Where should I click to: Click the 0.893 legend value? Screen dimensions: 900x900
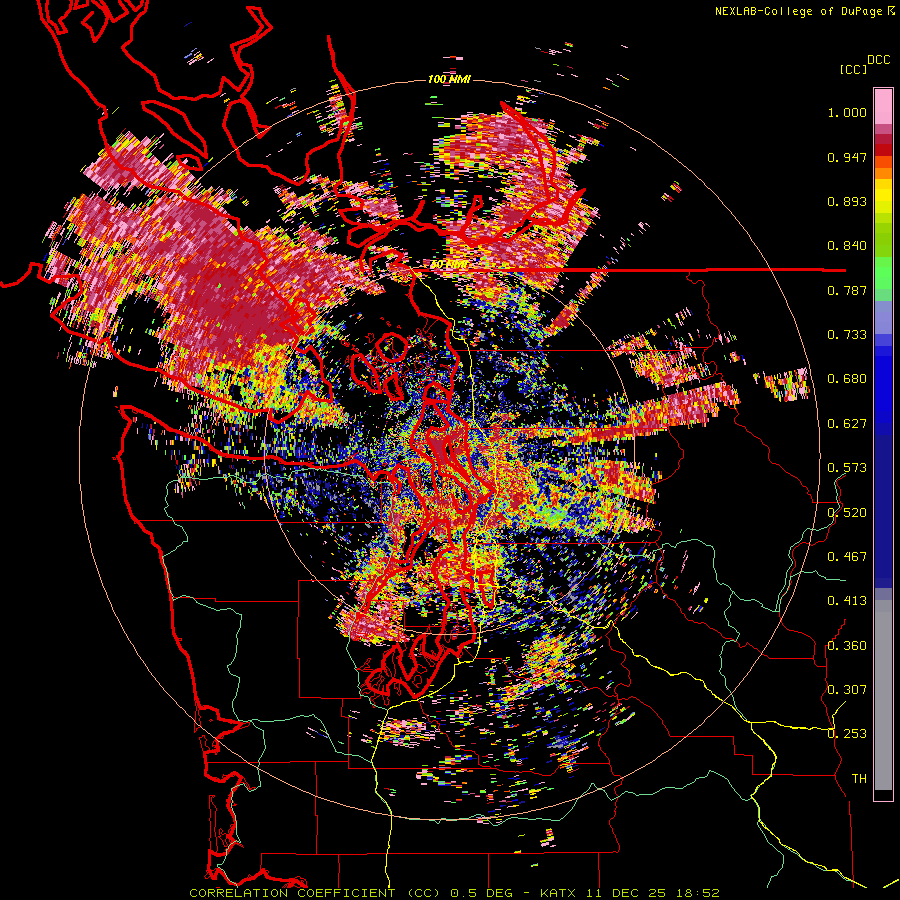[x=847, y=201]
